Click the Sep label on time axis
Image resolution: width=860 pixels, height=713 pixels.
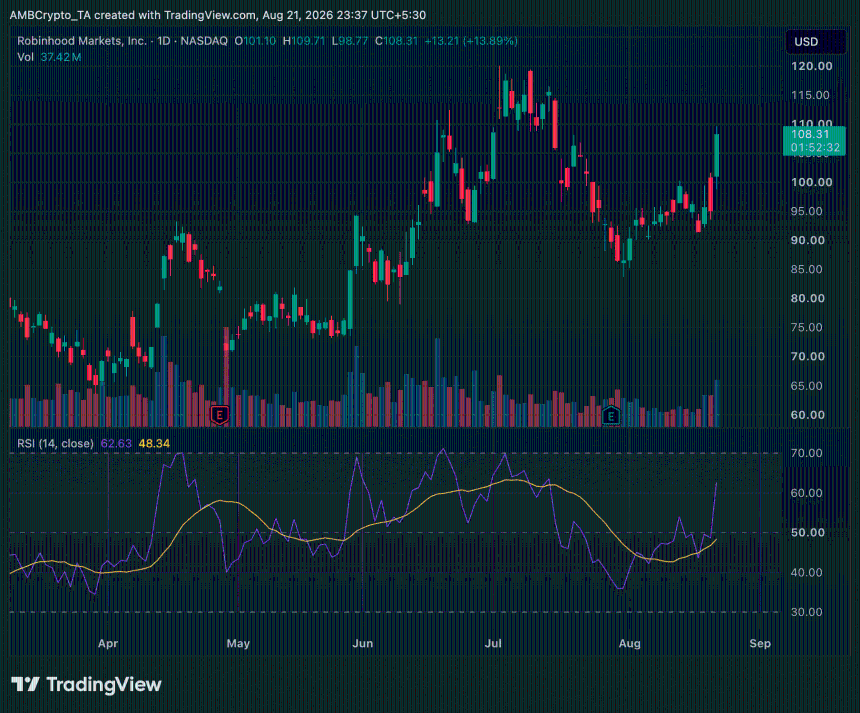click(760, 643)
